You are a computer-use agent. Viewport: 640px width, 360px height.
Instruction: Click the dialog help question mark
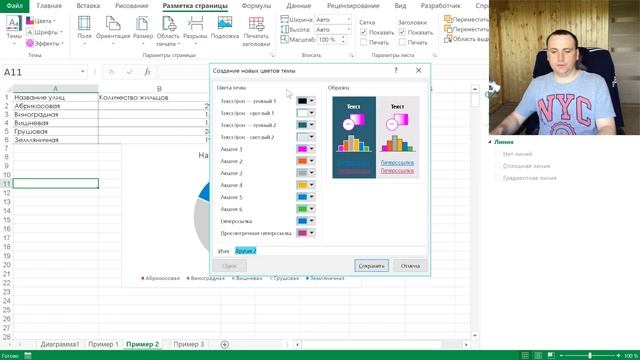tap(396, 70)
